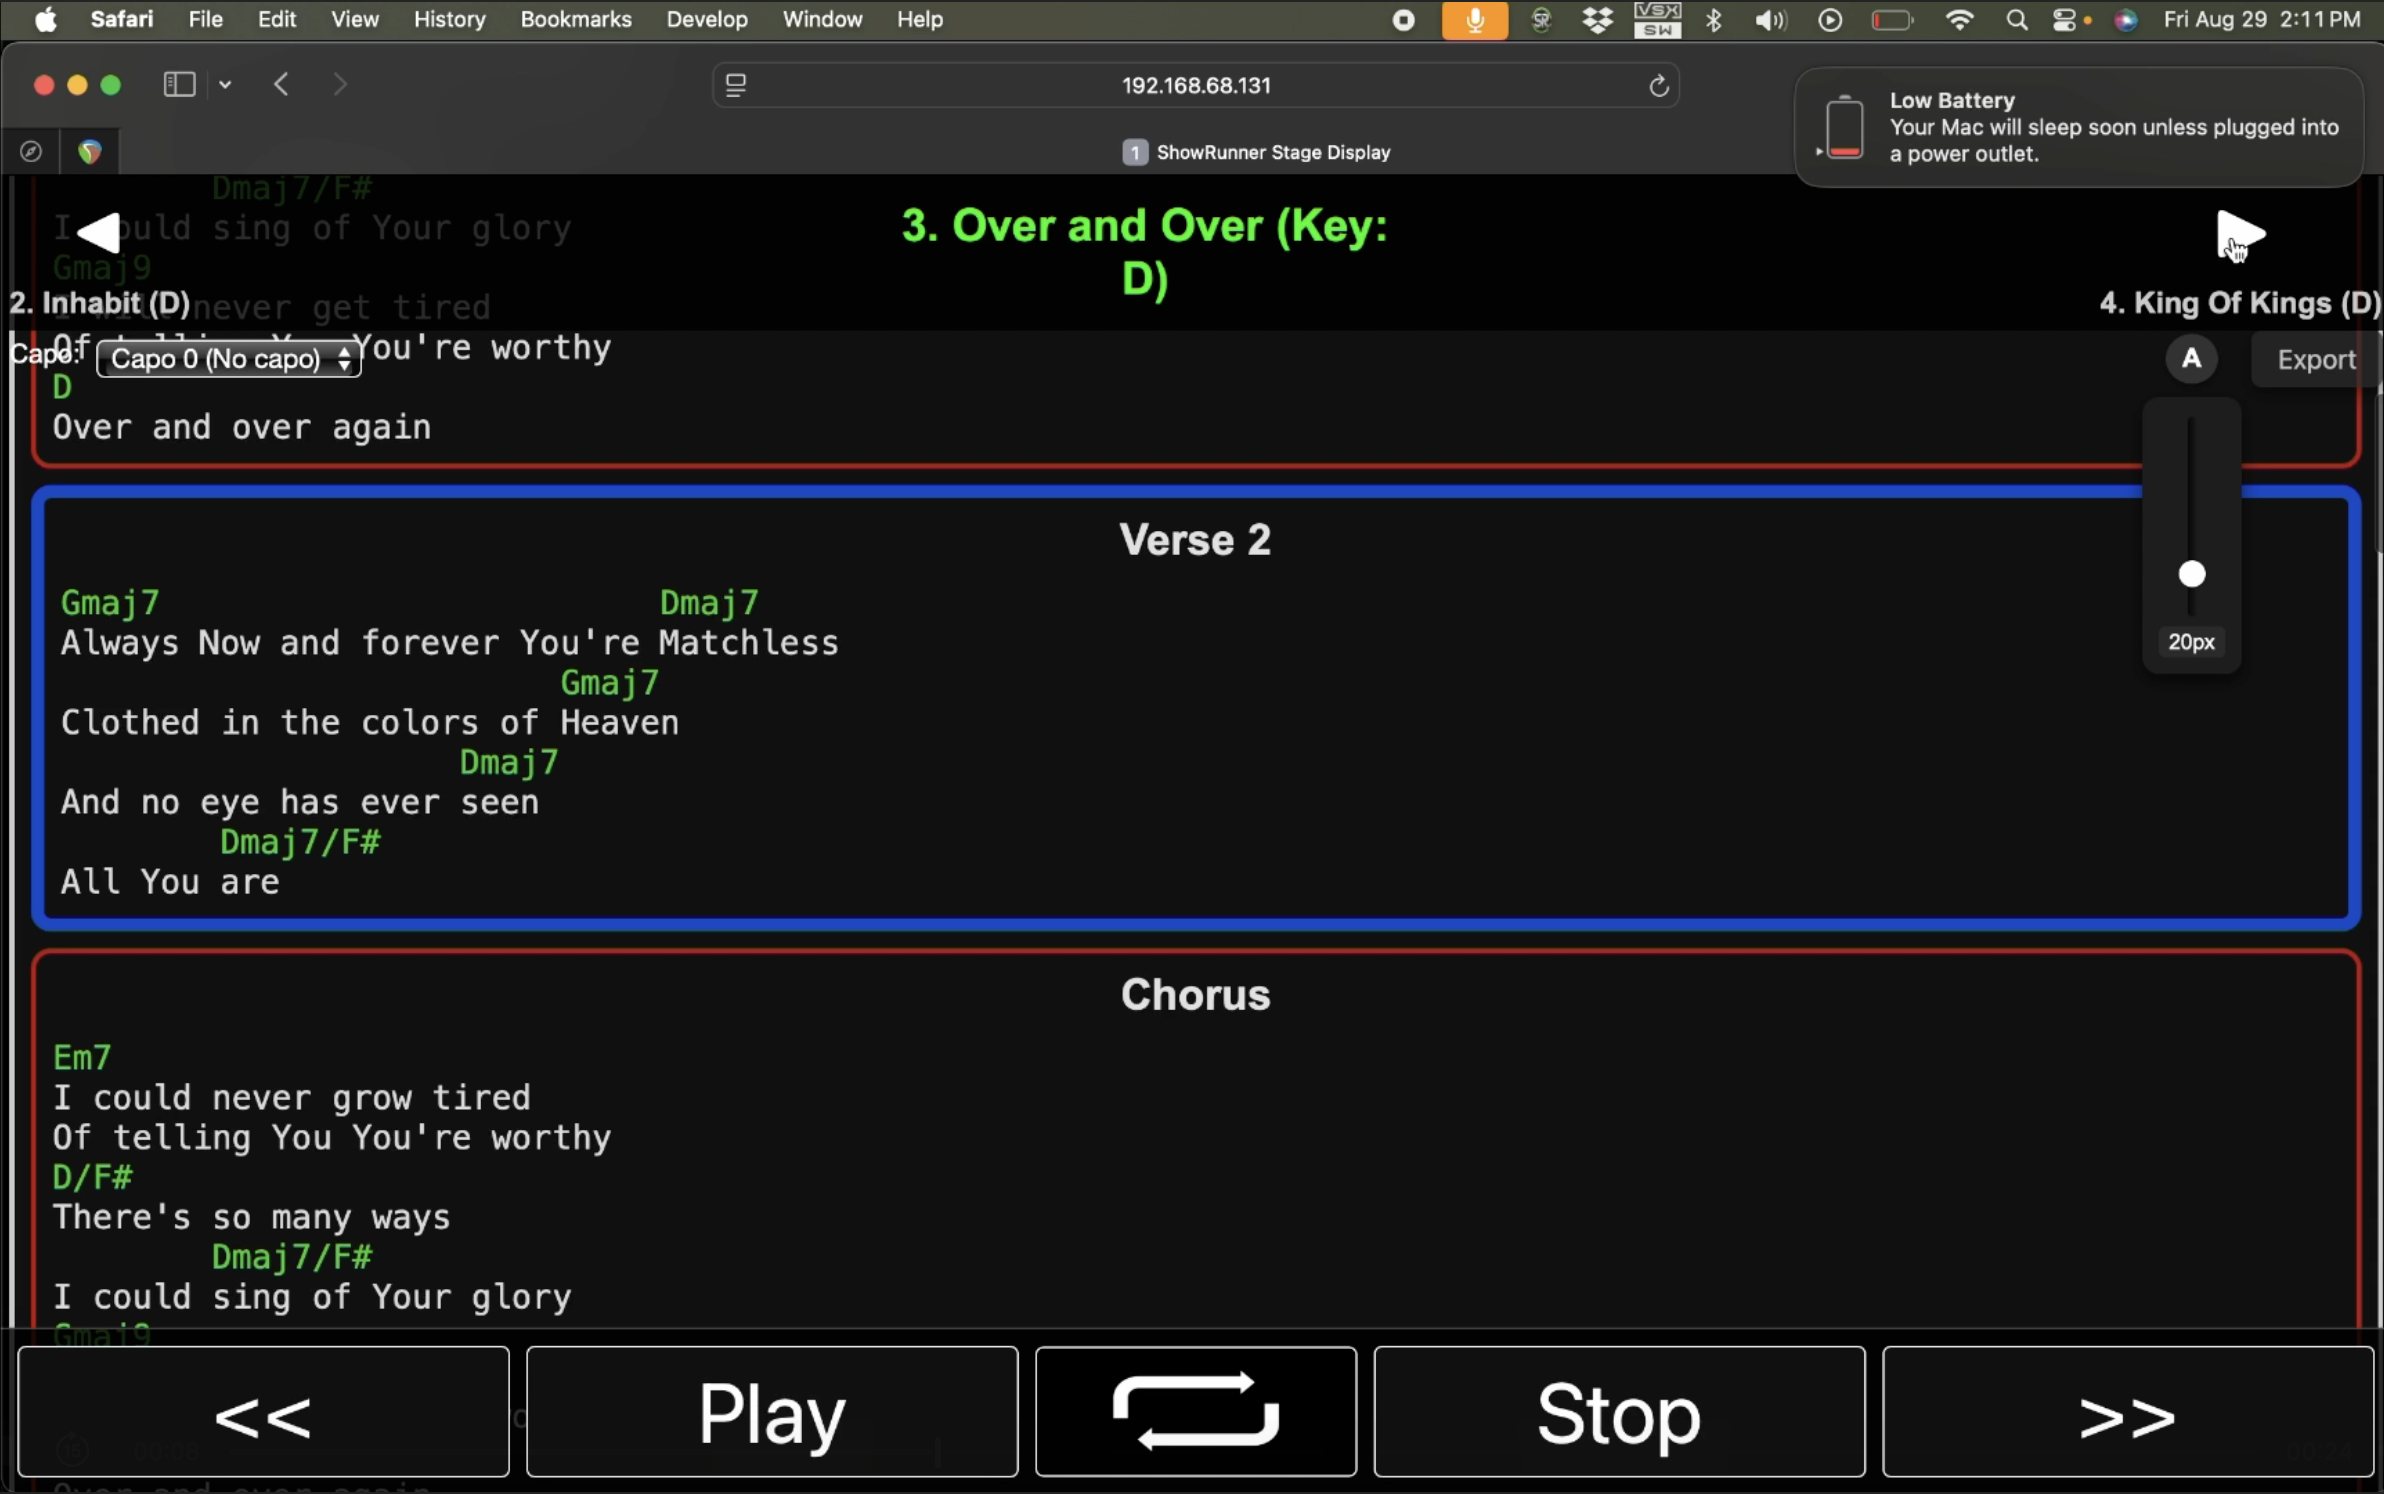This screenshot has width=2384, height=1494.
Task: Select the microphone icon in the menu bar
Action: click(x=1474, y=20)
